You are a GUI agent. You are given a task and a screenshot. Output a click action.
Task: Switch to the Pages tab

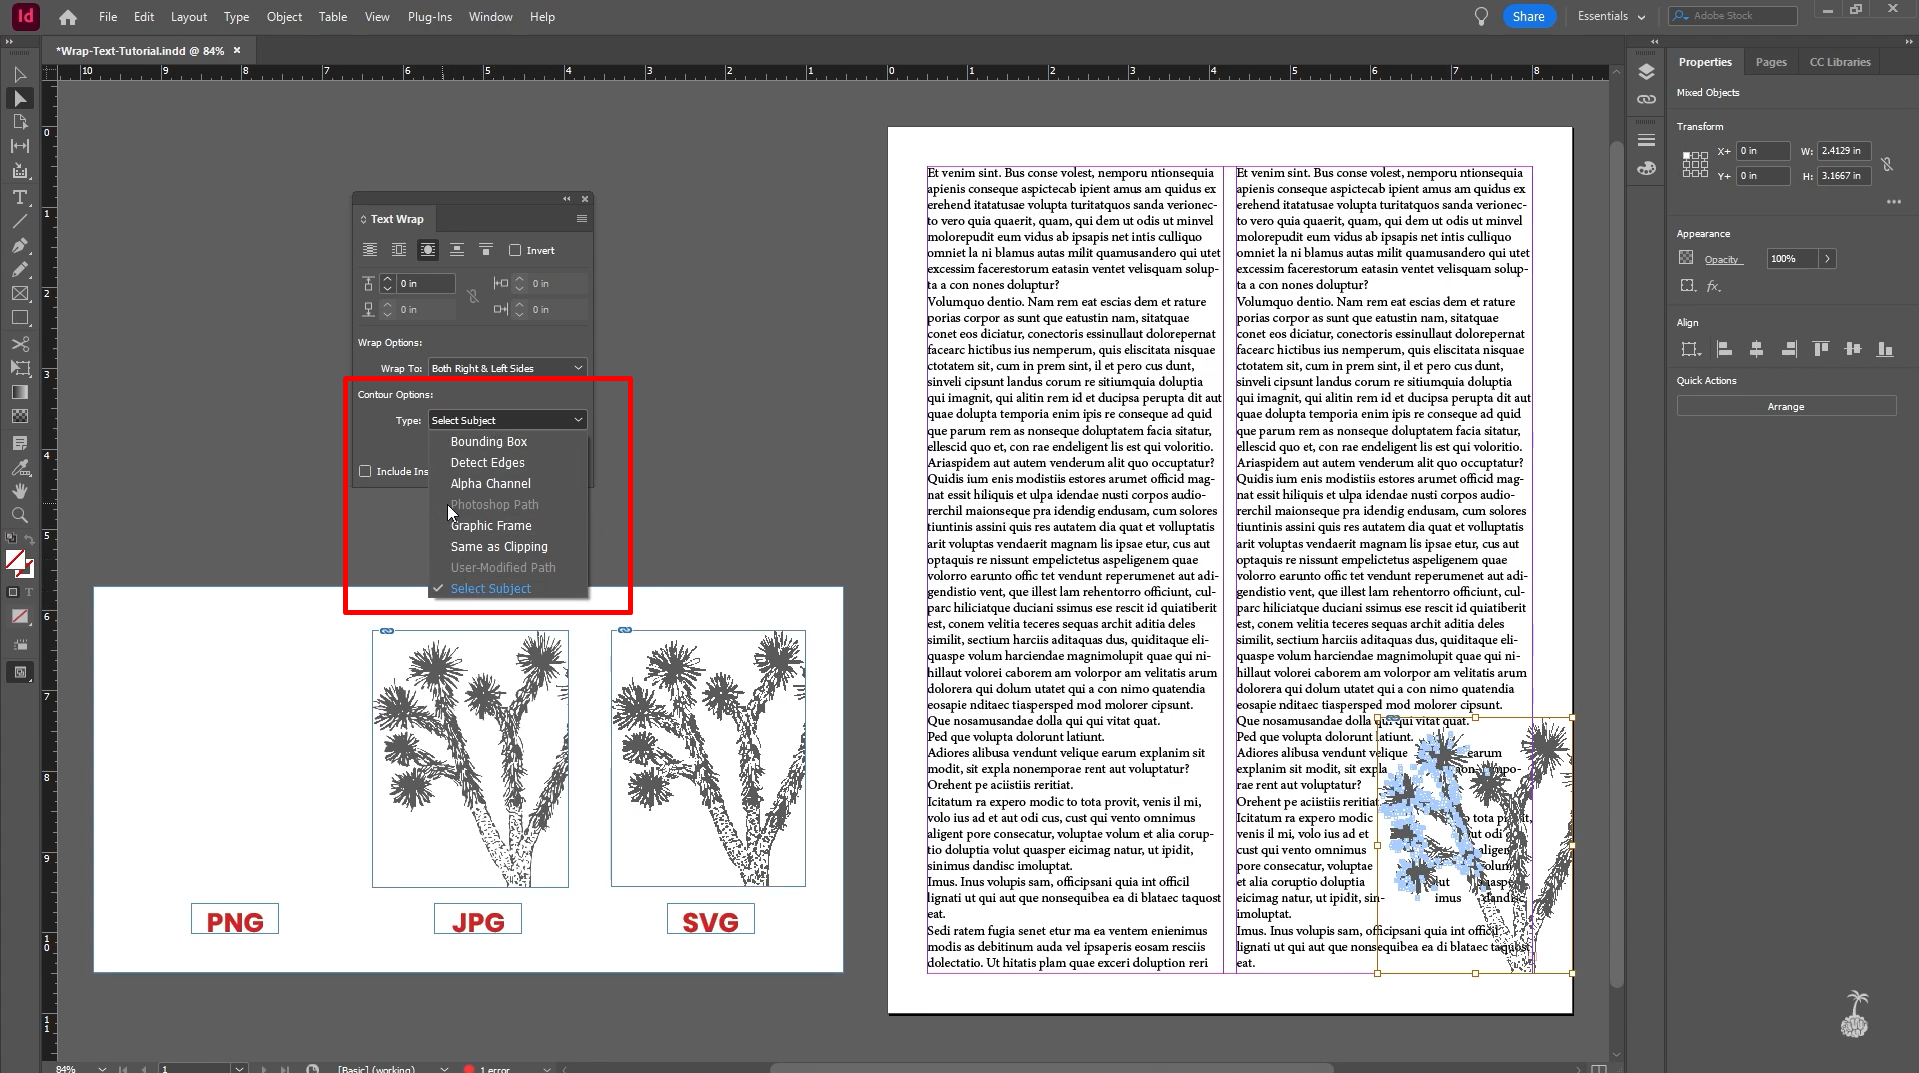coord(1769,61)
